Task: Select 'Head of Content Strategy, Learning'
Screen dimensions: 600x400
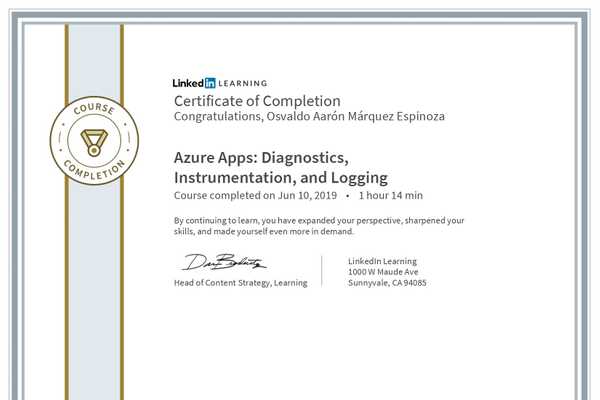Action: pyautogui.click(x=241, y=283)
